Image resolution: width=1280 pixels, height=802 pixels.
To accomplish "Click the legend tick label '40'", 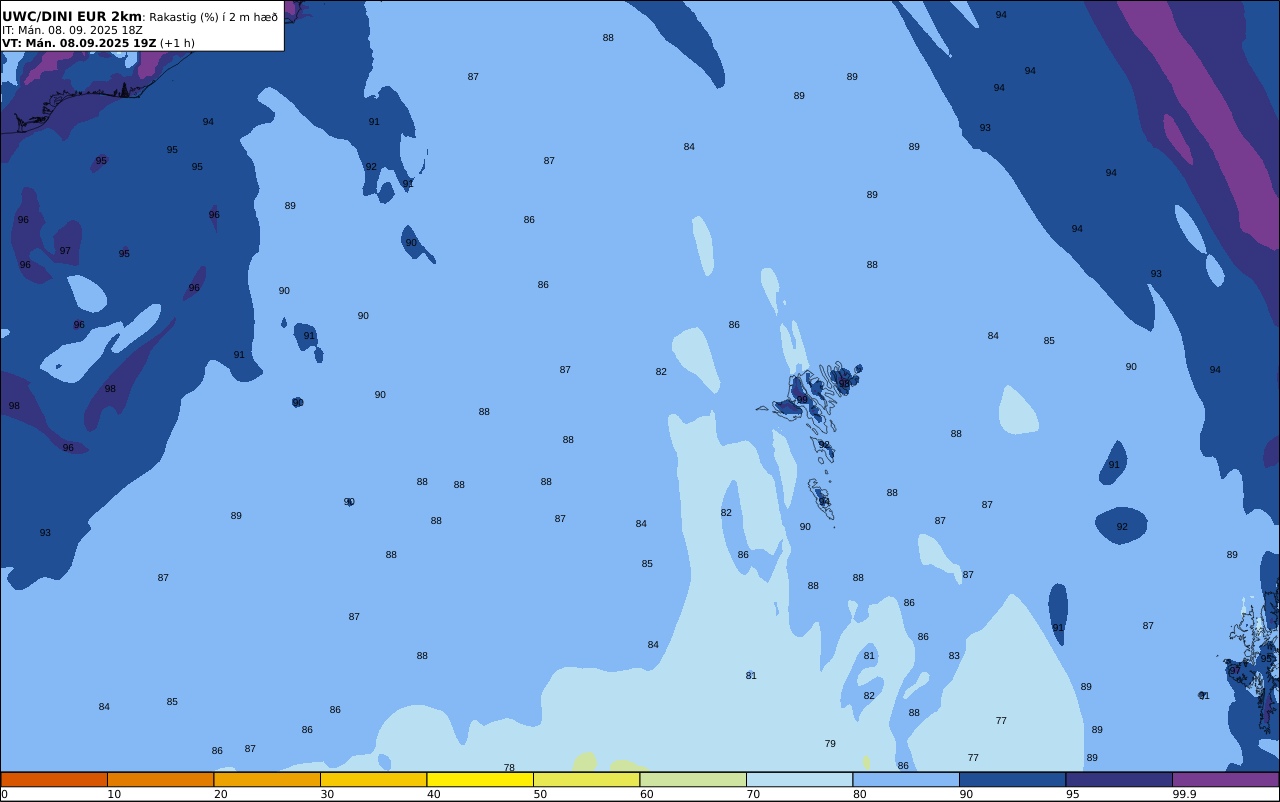I will pos(433,795).
